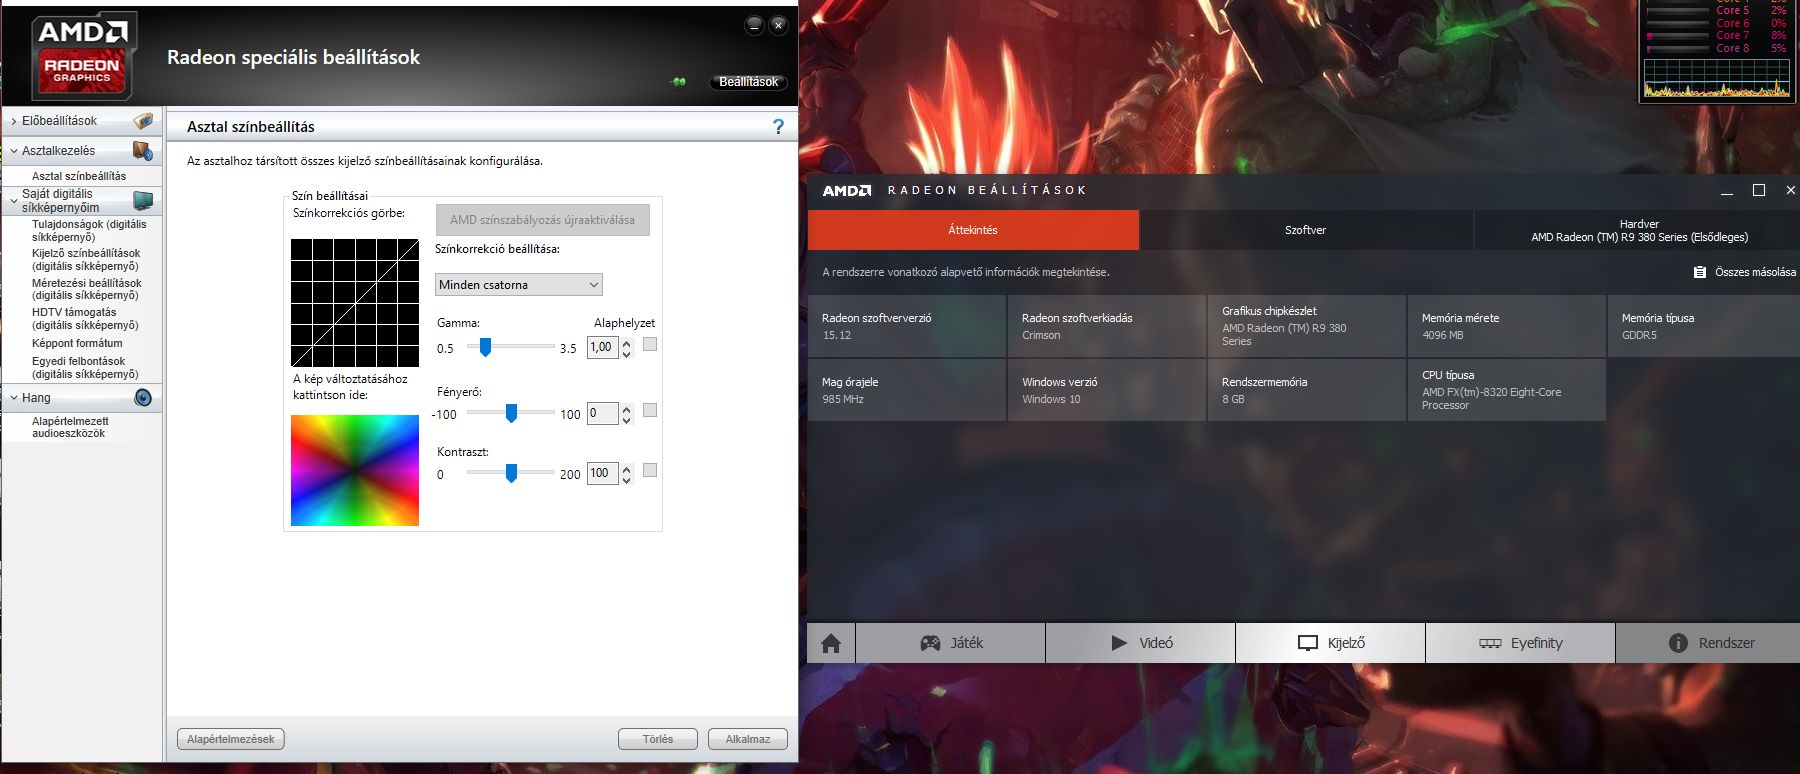Screen dimensions: 1800x774
Task: Click the flat panel monitor icon
Action: 143,201
